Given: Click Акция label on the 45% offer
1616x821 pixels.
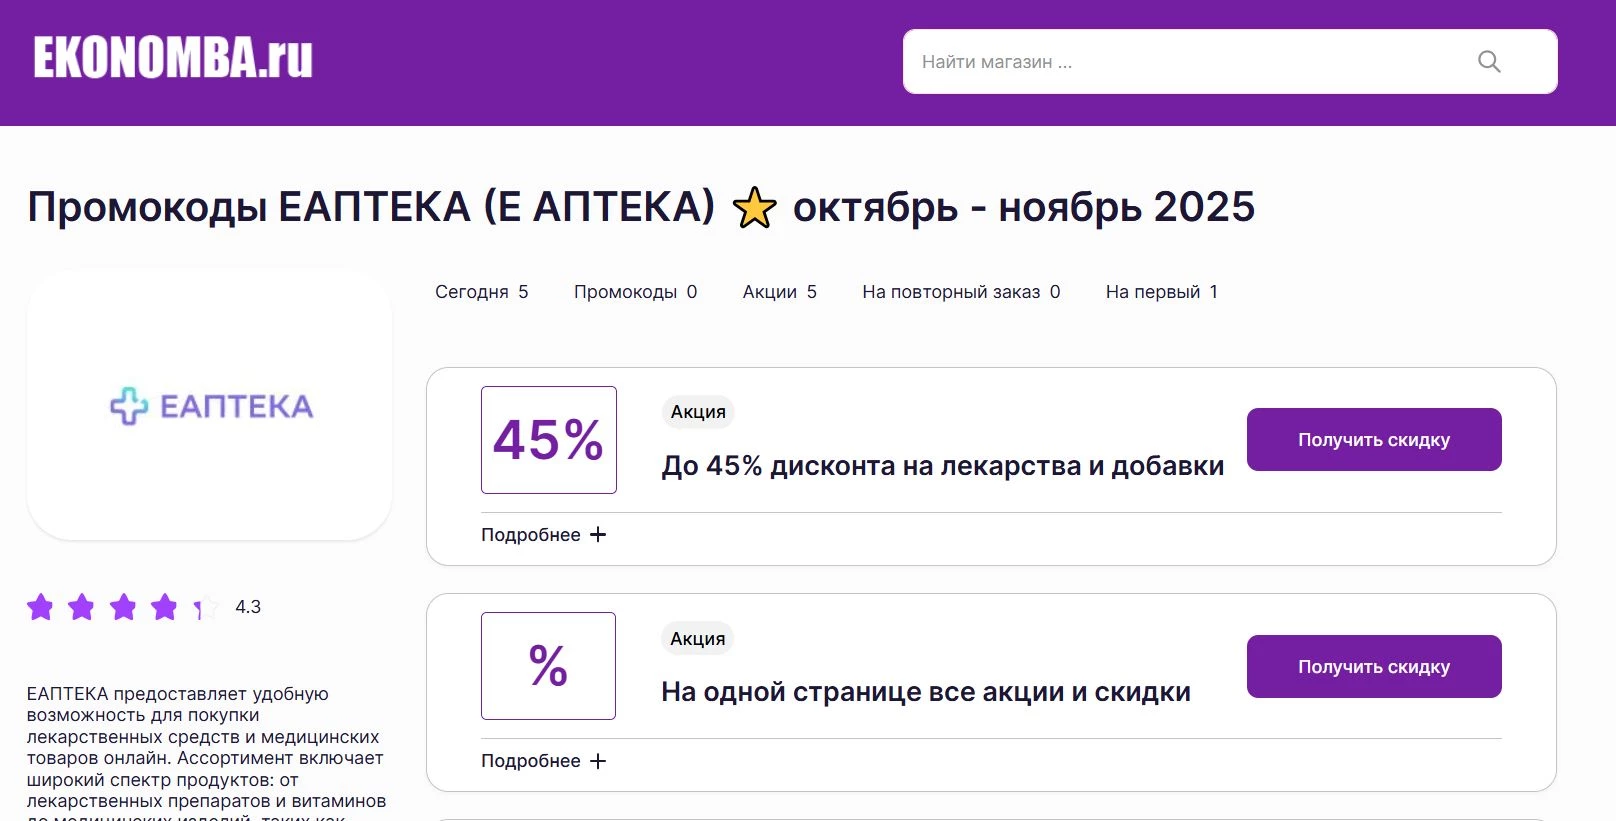Looking at the screenshot, I should point(698,412).
